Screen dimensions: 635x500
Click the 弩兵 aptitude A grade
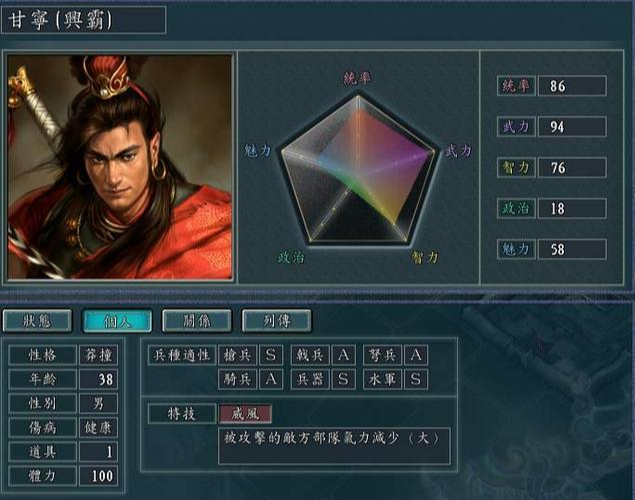coord(416,355)
